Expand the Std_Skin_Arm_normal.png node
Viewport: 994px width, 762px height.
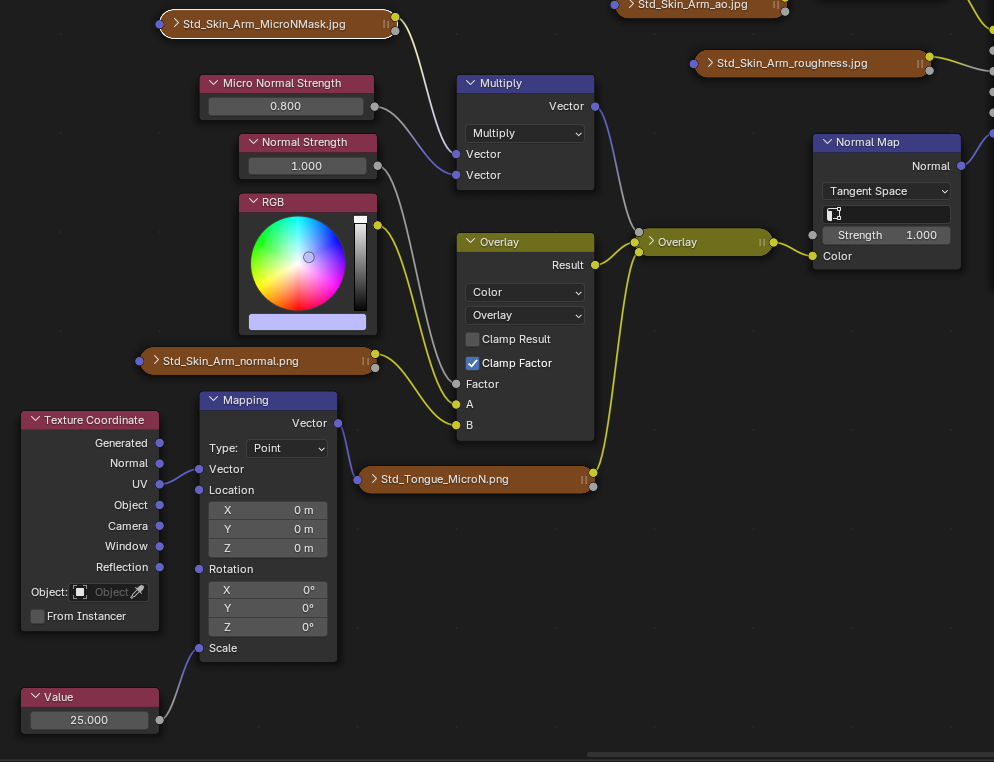(156, 361)
